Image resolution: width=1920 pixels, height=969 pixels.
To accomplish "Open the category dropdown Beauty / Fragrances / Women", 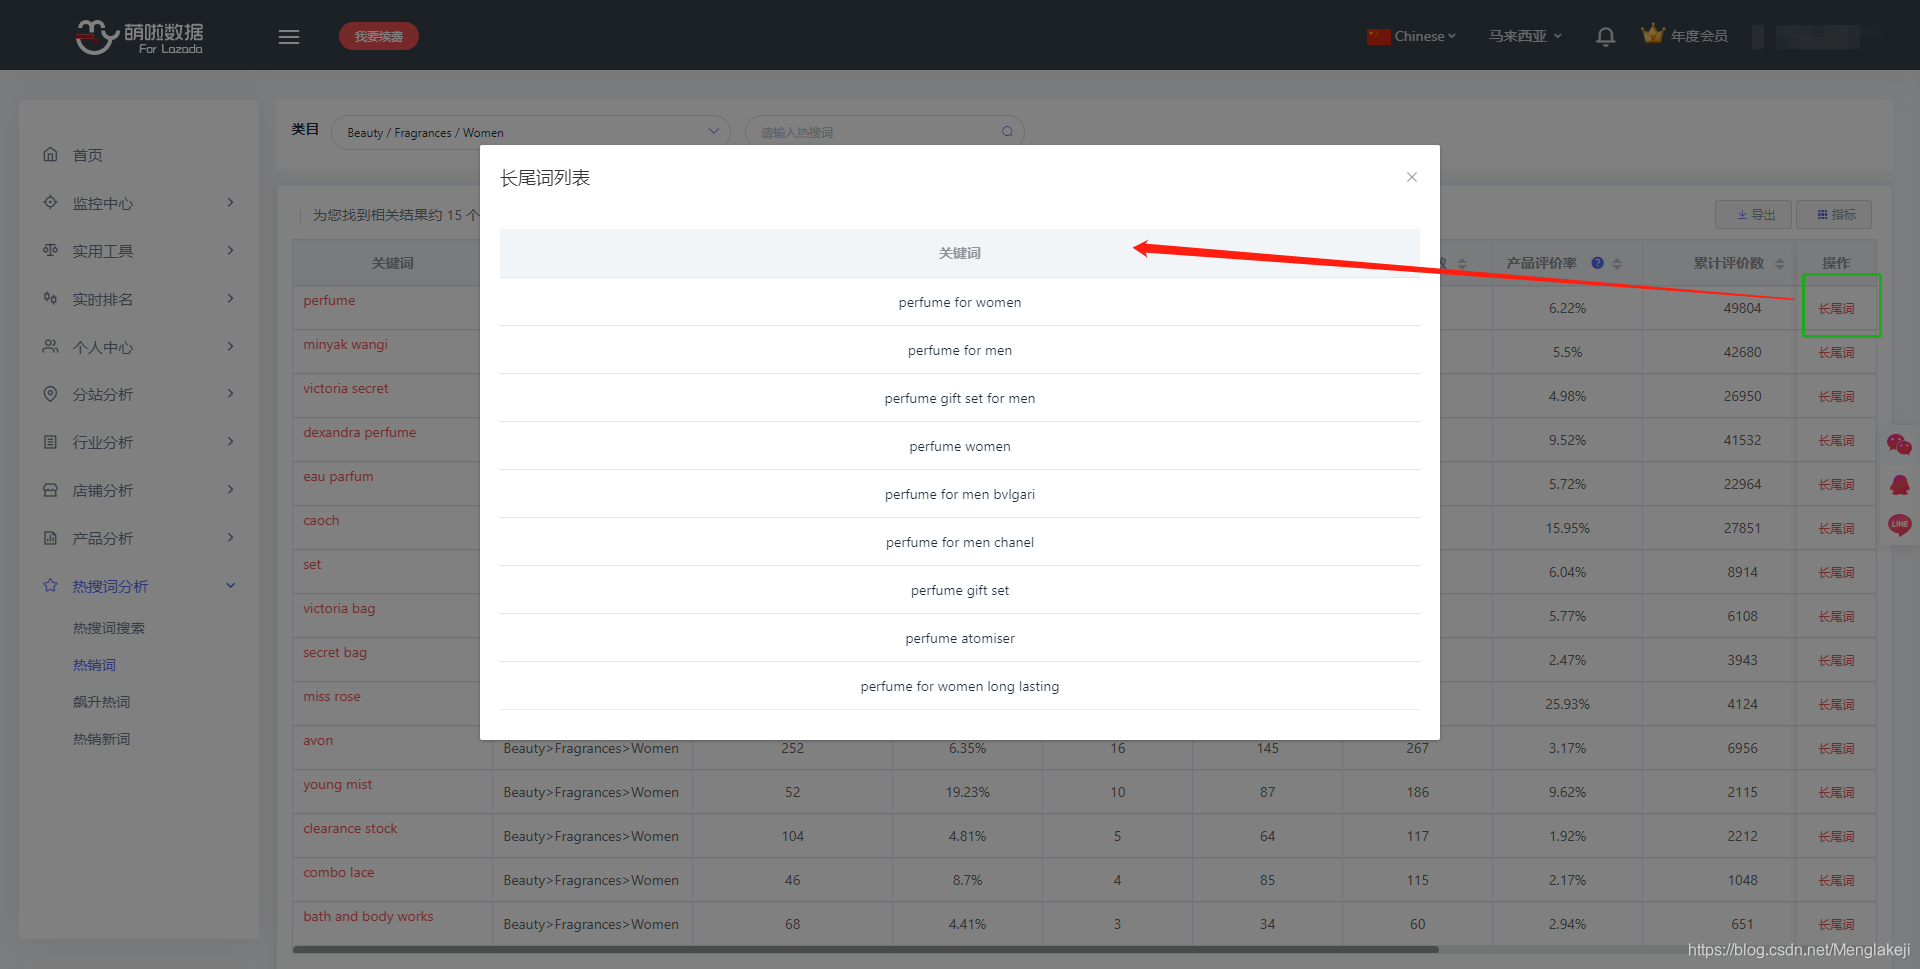I will 531,132.
